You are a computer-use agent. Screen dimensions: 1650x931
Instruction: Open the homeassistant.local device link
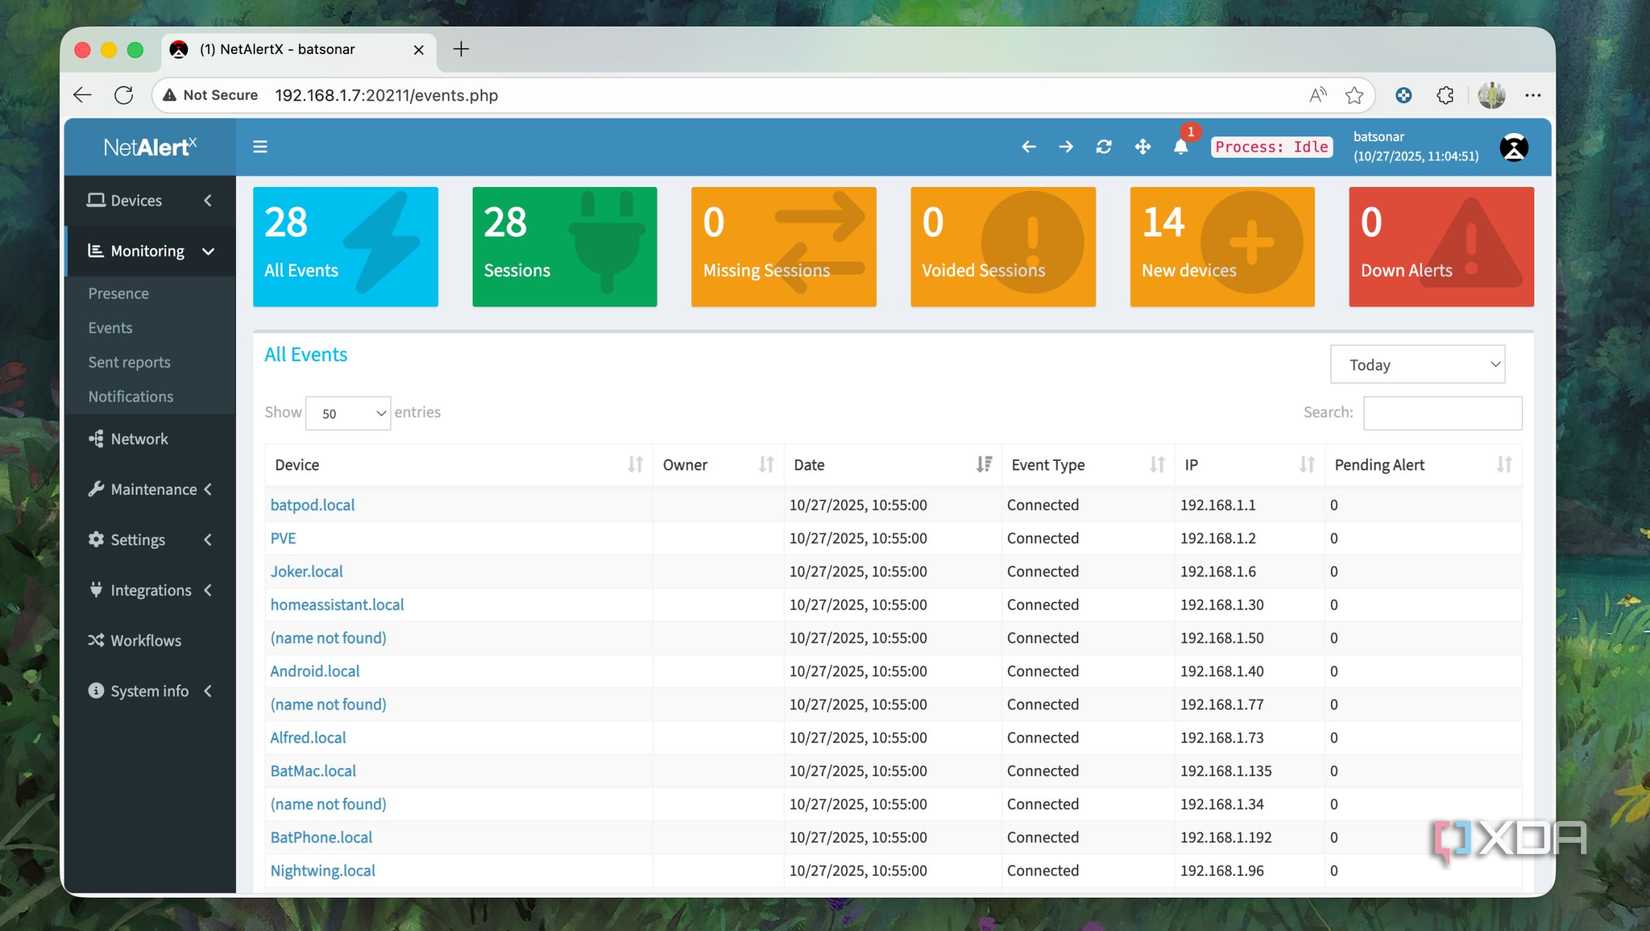(x=337, y=605)
